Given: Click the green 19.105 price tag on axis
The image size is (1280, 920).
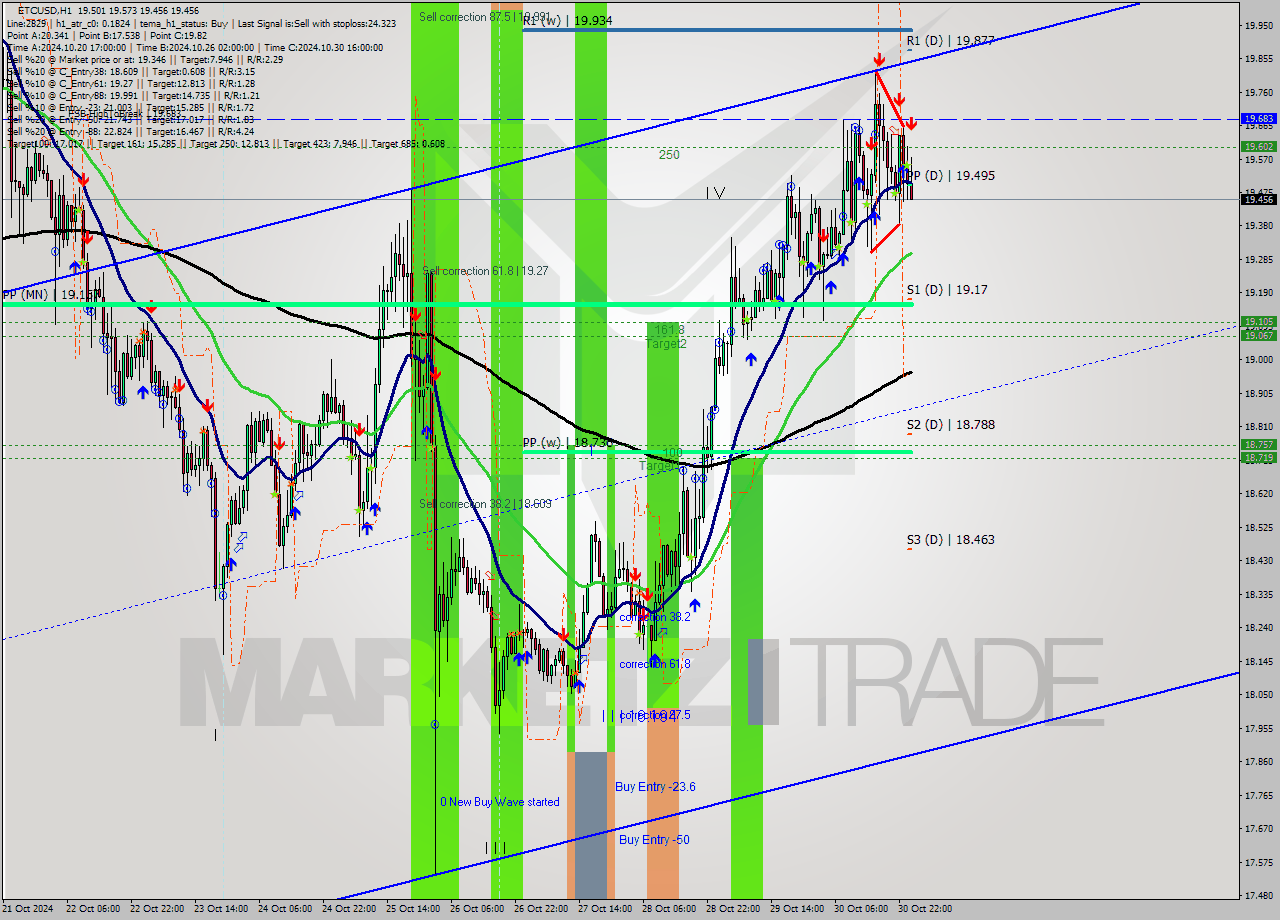Looking at the screenshot, I should [1259, 321].
